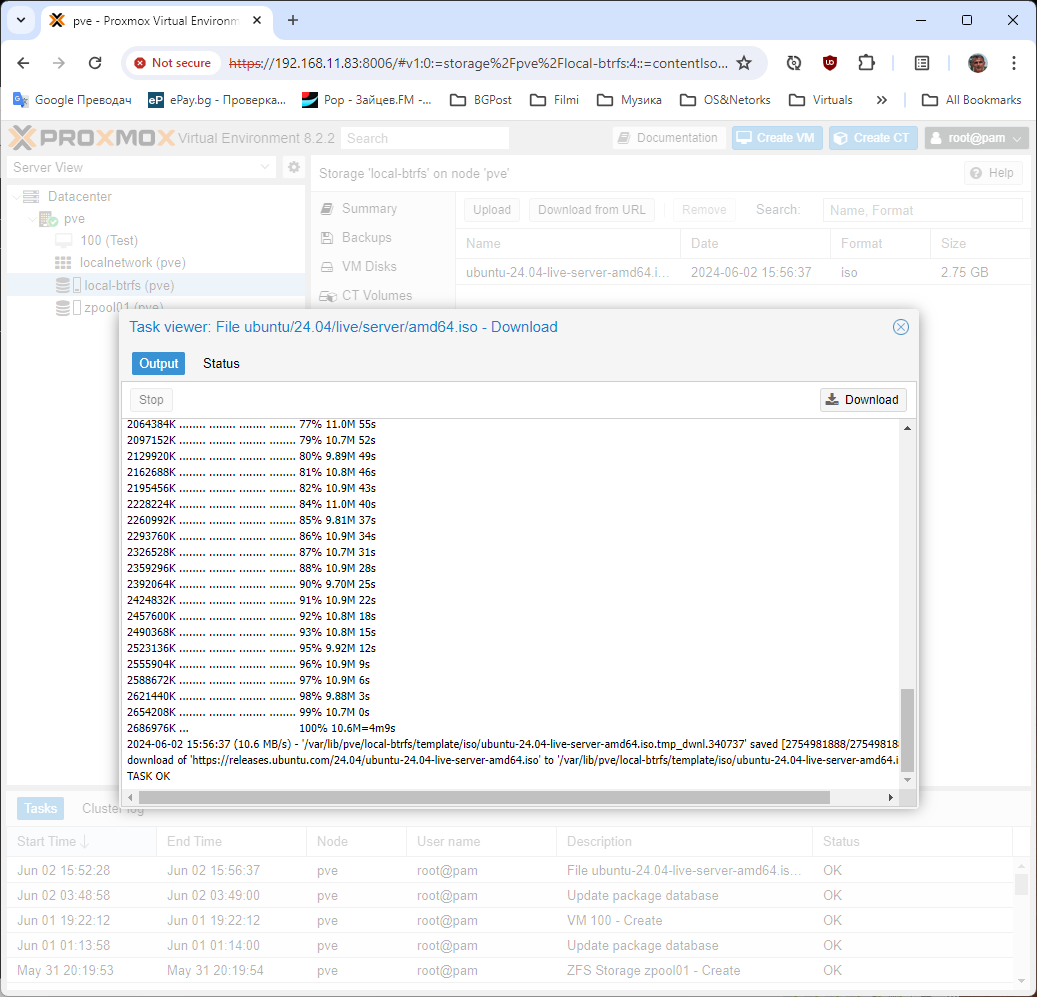This screenshot has height=997, width=1037.
Task: Open the All Bookmarks folder
Action: (972, 100)
